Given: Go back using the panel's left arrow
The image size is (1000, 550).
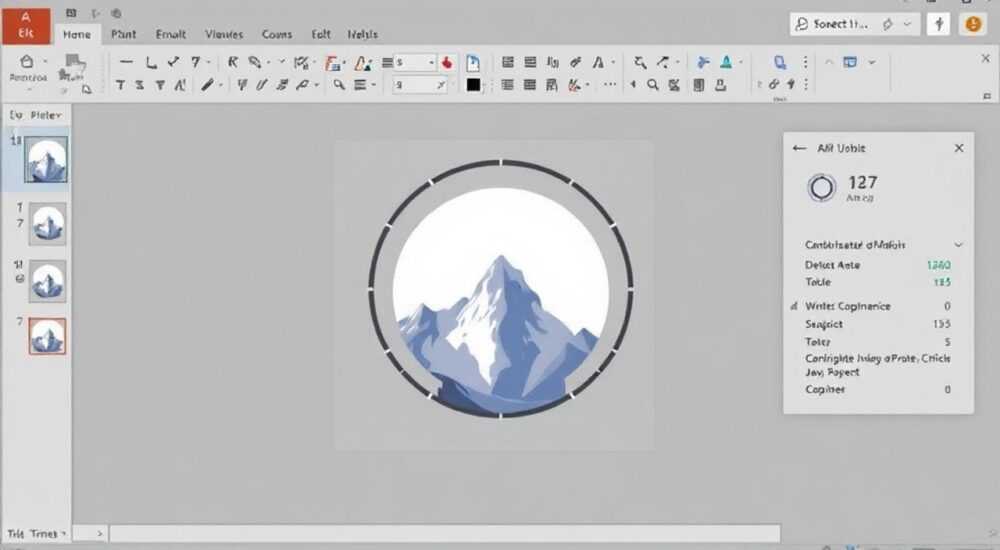Looking at the screenshot, I should (799, 148).
